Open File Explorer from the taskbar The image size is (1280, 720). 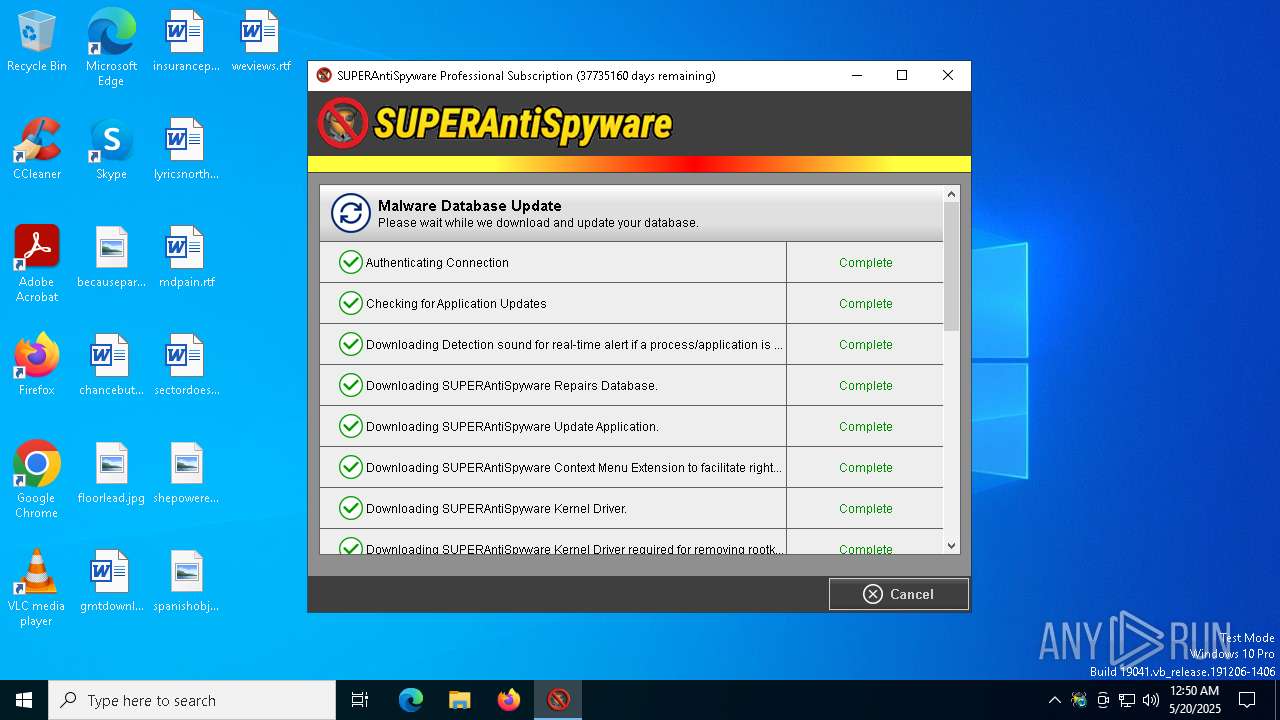pyautogui.click(x=459, y=700)
